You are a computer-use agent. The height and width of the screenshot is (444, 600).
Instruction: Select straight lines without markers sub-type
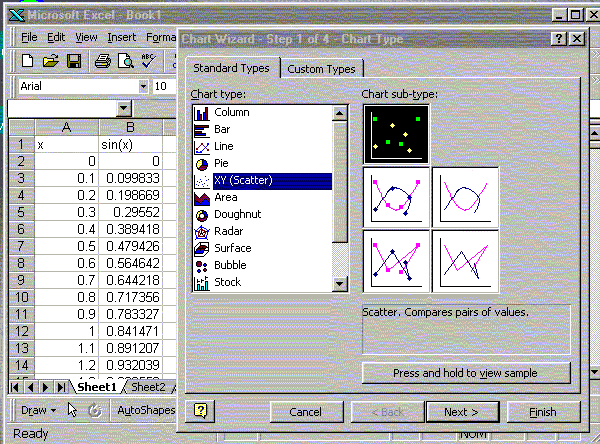pyautogui.click(x=465, y=261)
